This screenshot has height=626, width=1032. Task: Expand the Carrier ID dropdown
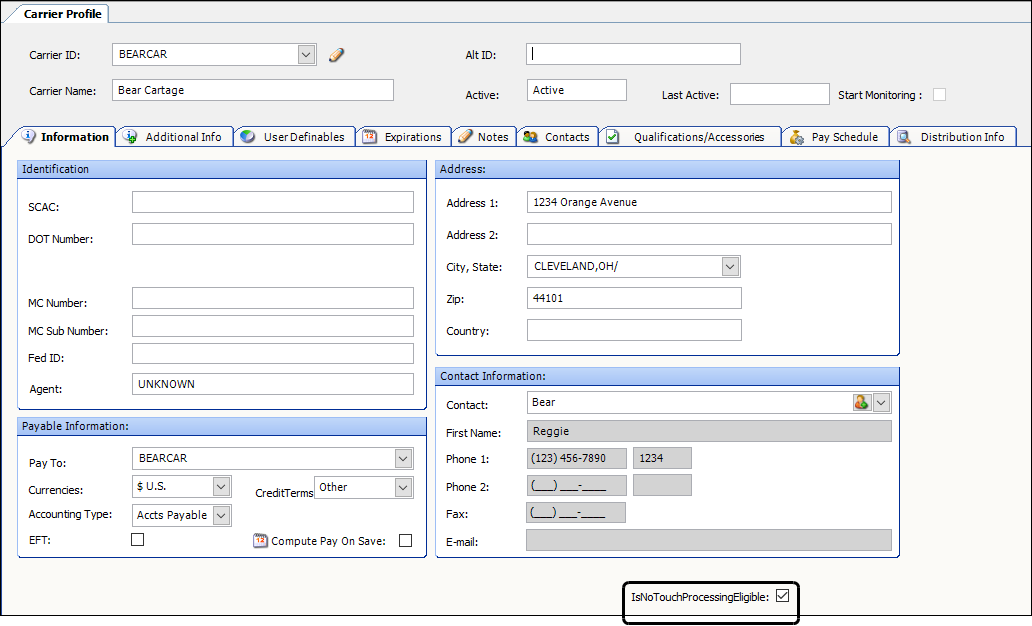click(x=306, y=55)
